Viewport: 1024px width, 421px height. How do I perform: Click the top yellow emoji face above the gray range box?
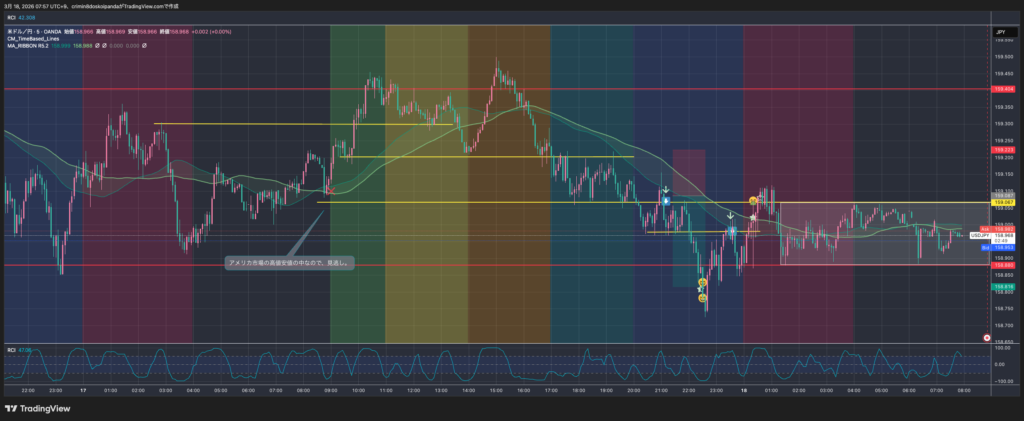pyautogui.click(x=753, y=201)
